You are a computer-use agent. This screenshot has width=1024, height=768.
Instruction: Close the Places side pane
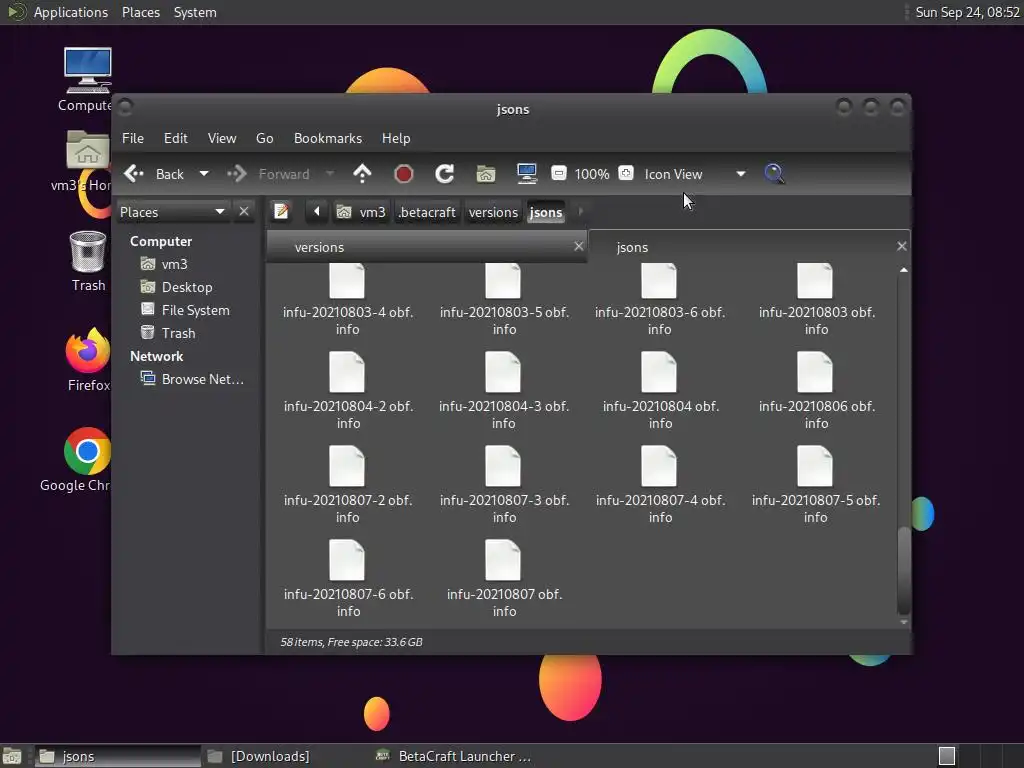(x=244, y=212)
